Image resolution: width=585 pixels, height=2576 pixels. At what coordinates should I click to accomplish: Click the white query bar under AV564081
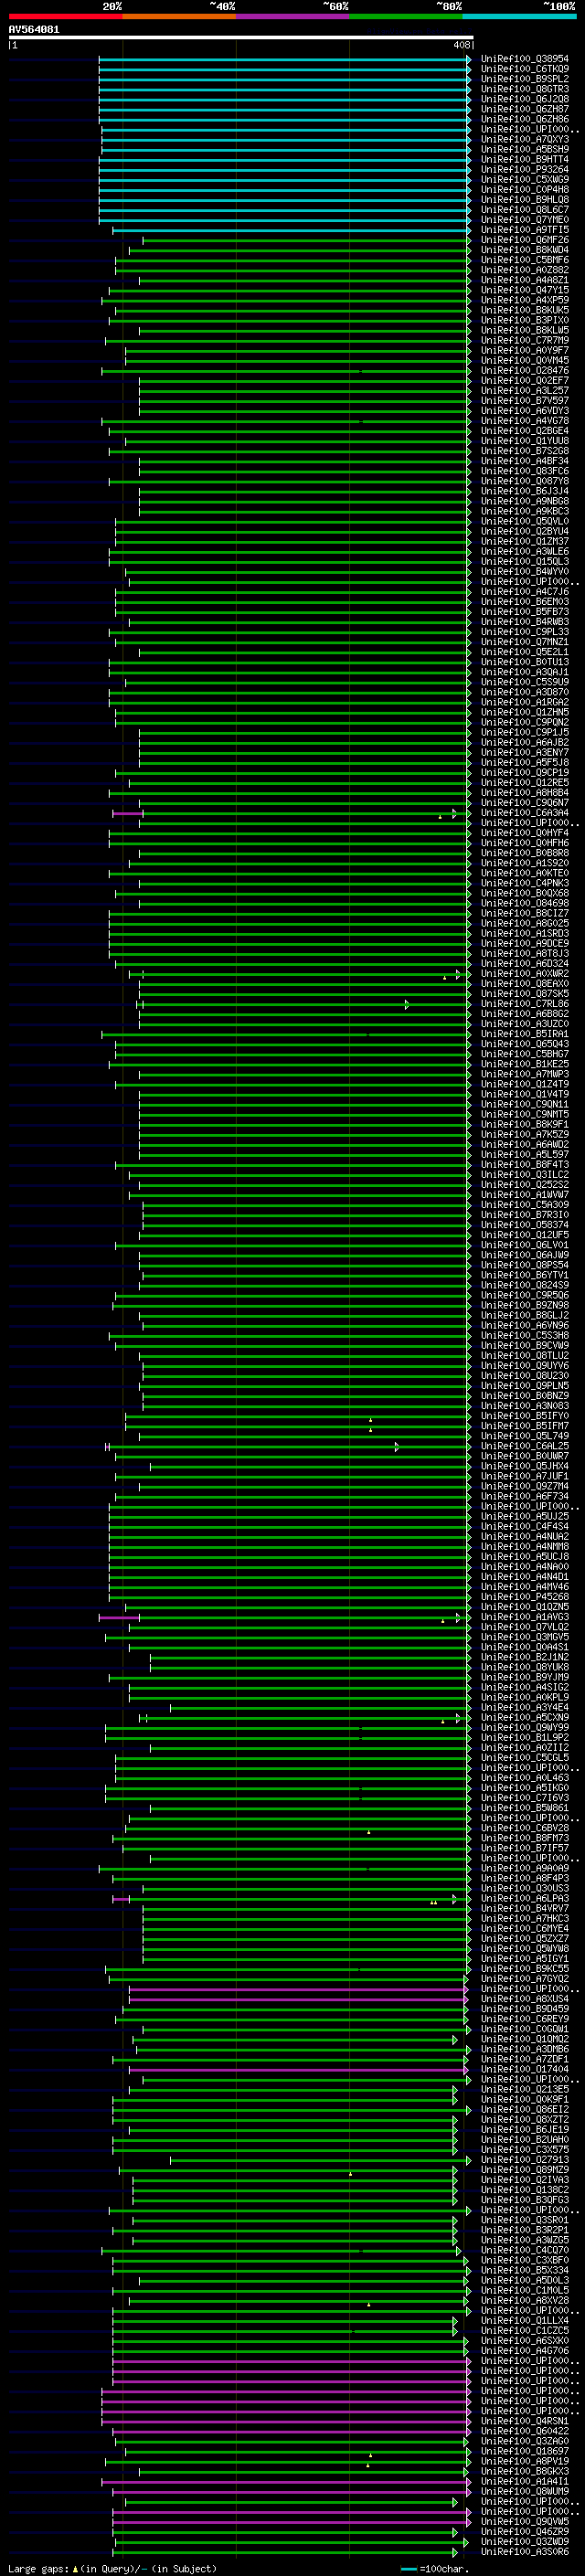tap(241, 38)
